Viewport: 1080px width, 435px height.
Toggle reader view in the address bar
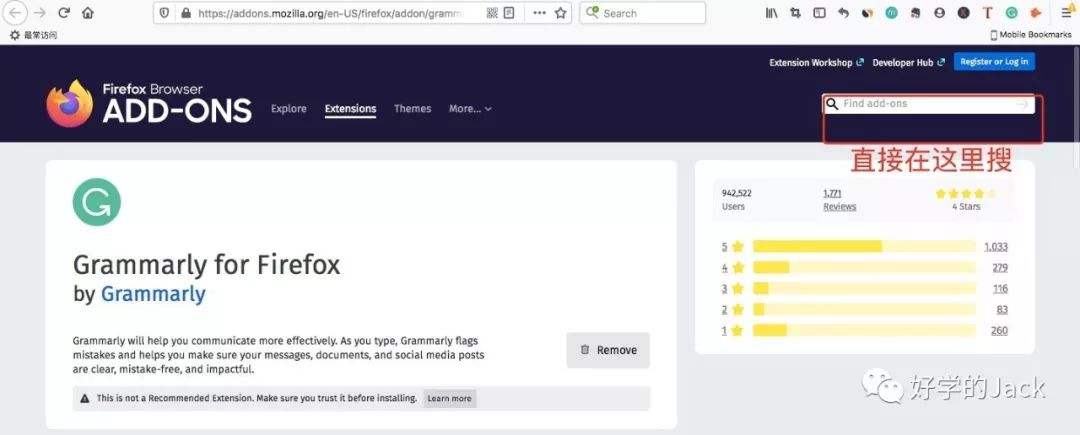509,13
